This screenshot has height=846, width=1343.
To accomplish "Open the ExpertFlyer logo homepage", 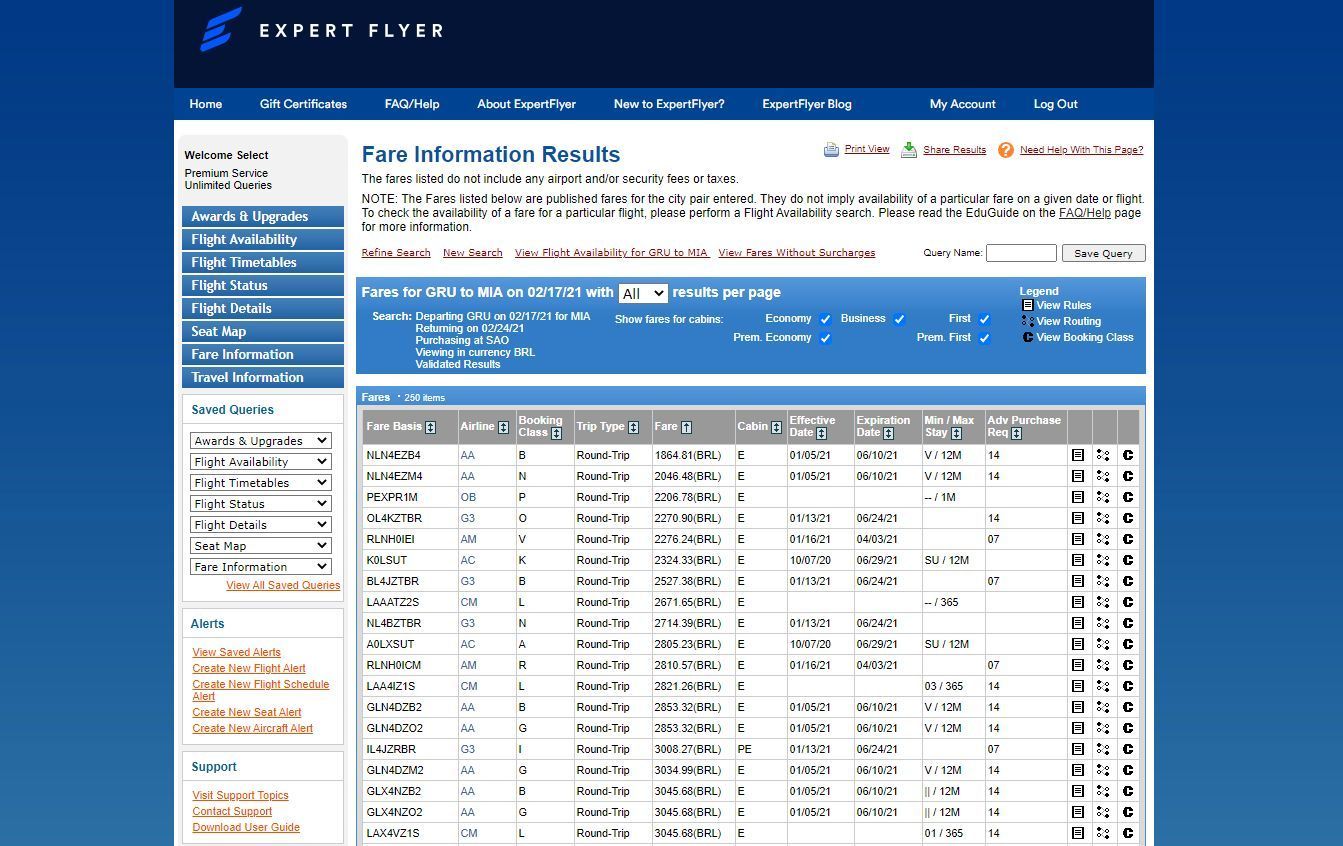I will 321,29.
